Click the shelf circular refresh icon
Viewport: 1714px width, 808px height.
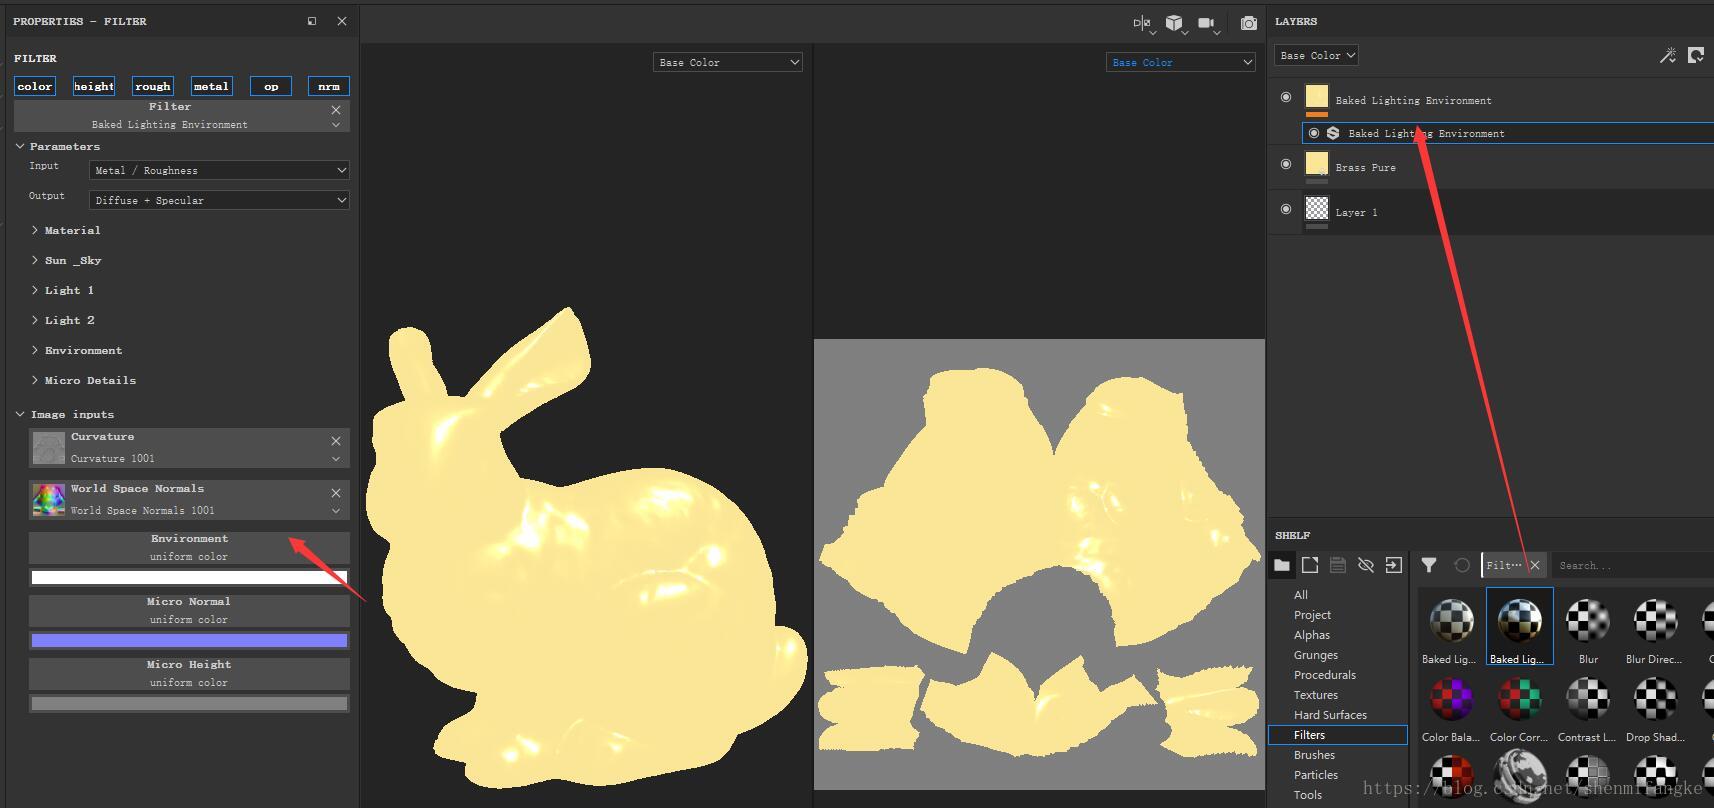(1461, 565)
